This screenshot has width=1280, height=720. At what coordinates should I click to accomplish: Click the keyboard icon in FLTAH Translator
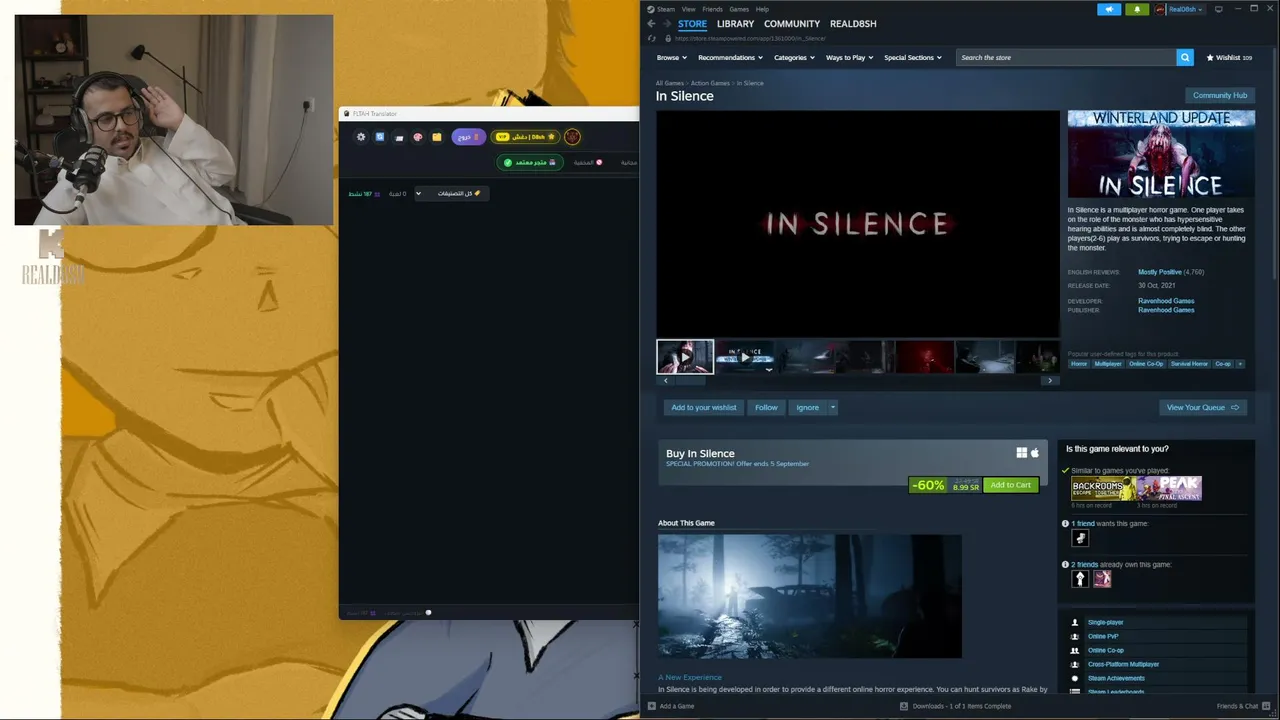[x=399, y=137]
